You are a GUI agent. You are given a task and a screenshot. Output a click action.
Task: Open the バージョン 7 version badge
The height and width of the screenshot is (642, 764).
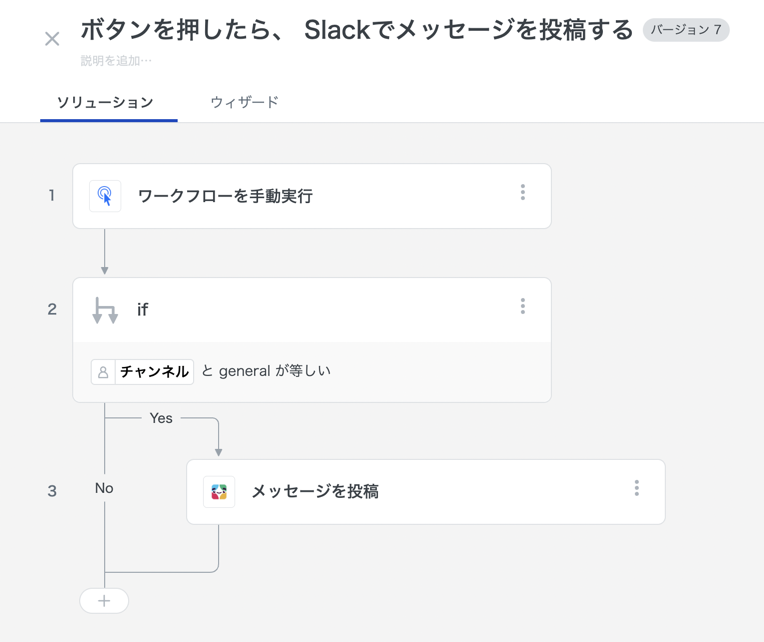(x=686, y=30)
